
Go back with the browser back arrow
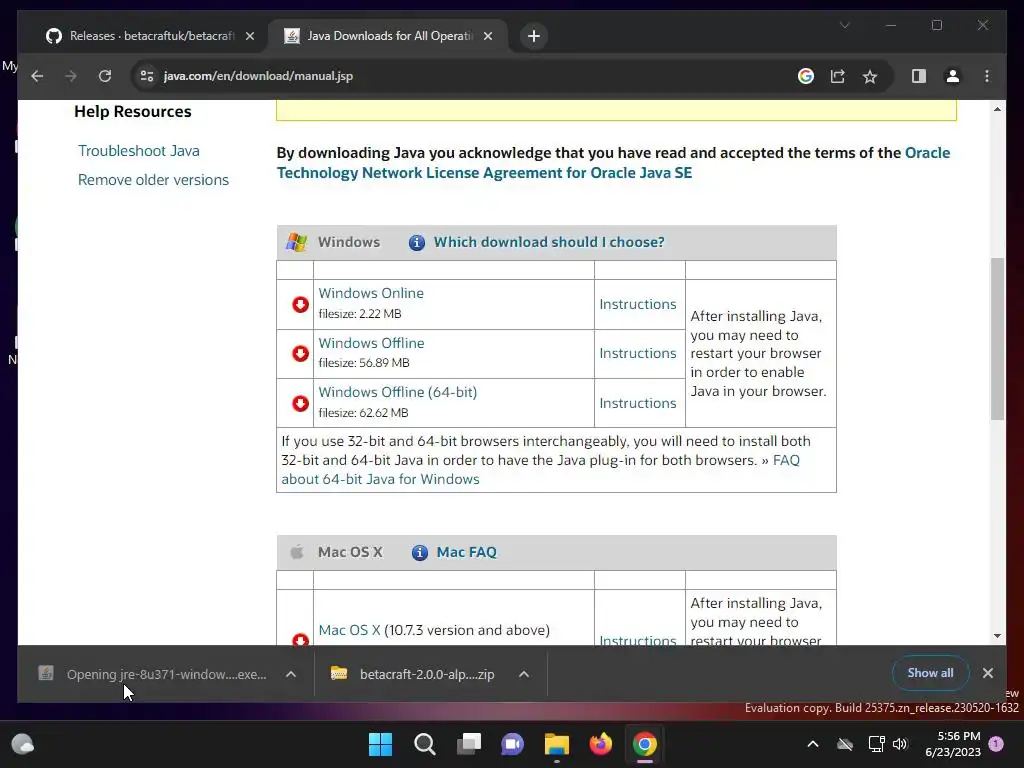37,76
